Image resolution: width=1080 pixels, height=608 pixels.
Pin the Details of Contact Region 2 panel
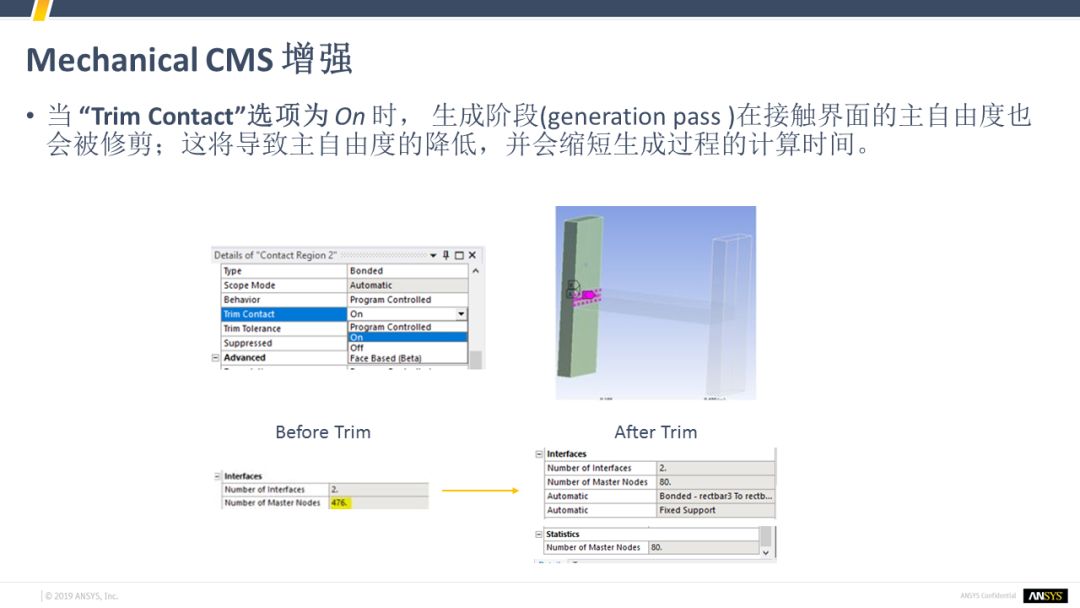pyautogui.click(x=446, y=255)
